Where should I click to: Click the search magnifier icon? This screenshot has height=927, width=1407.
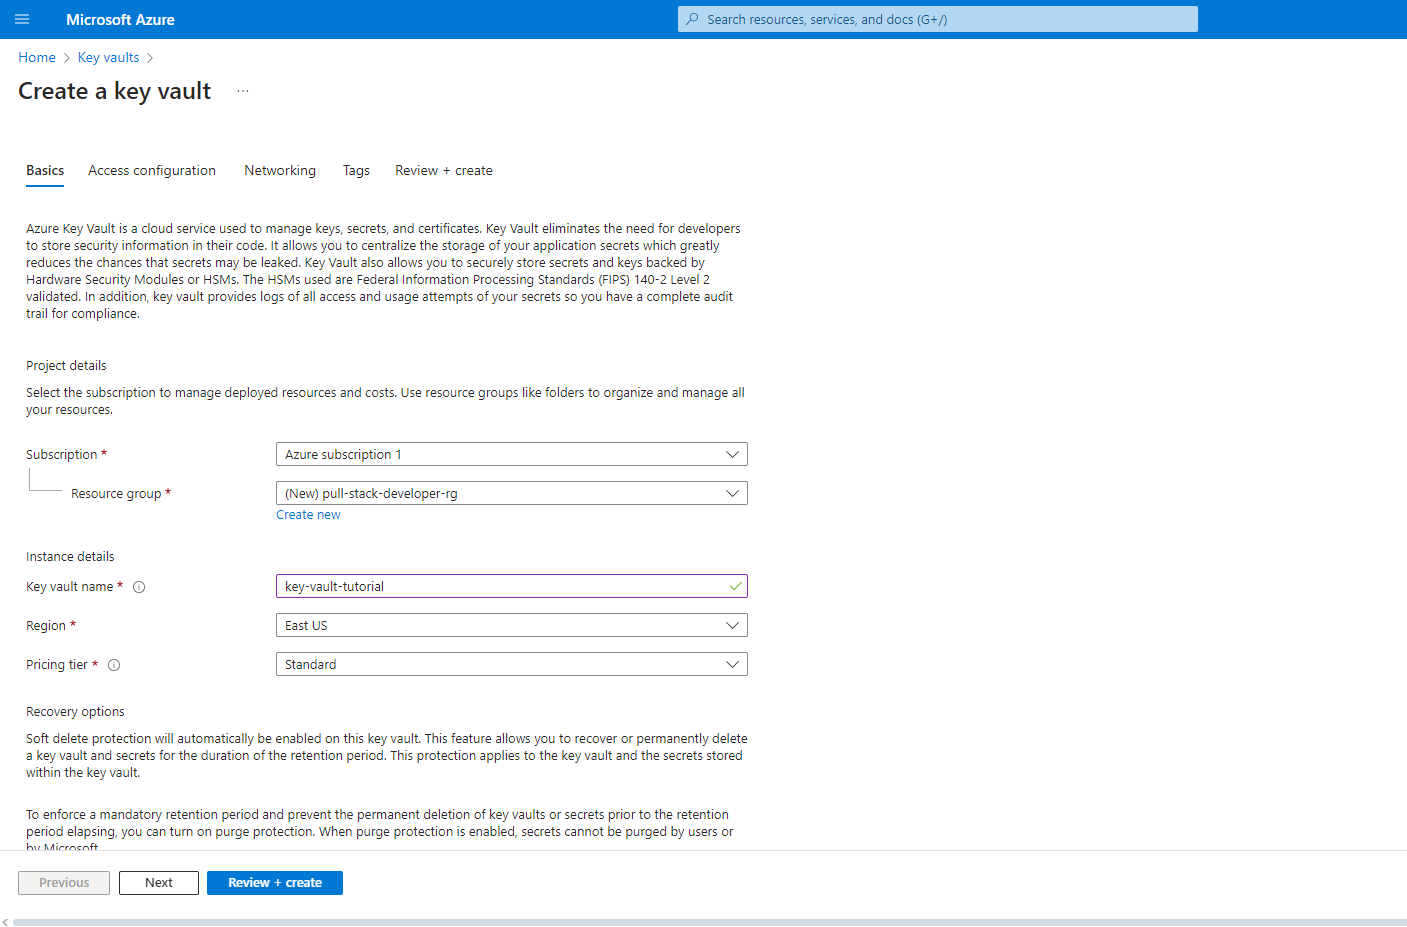tap(692, 19)
